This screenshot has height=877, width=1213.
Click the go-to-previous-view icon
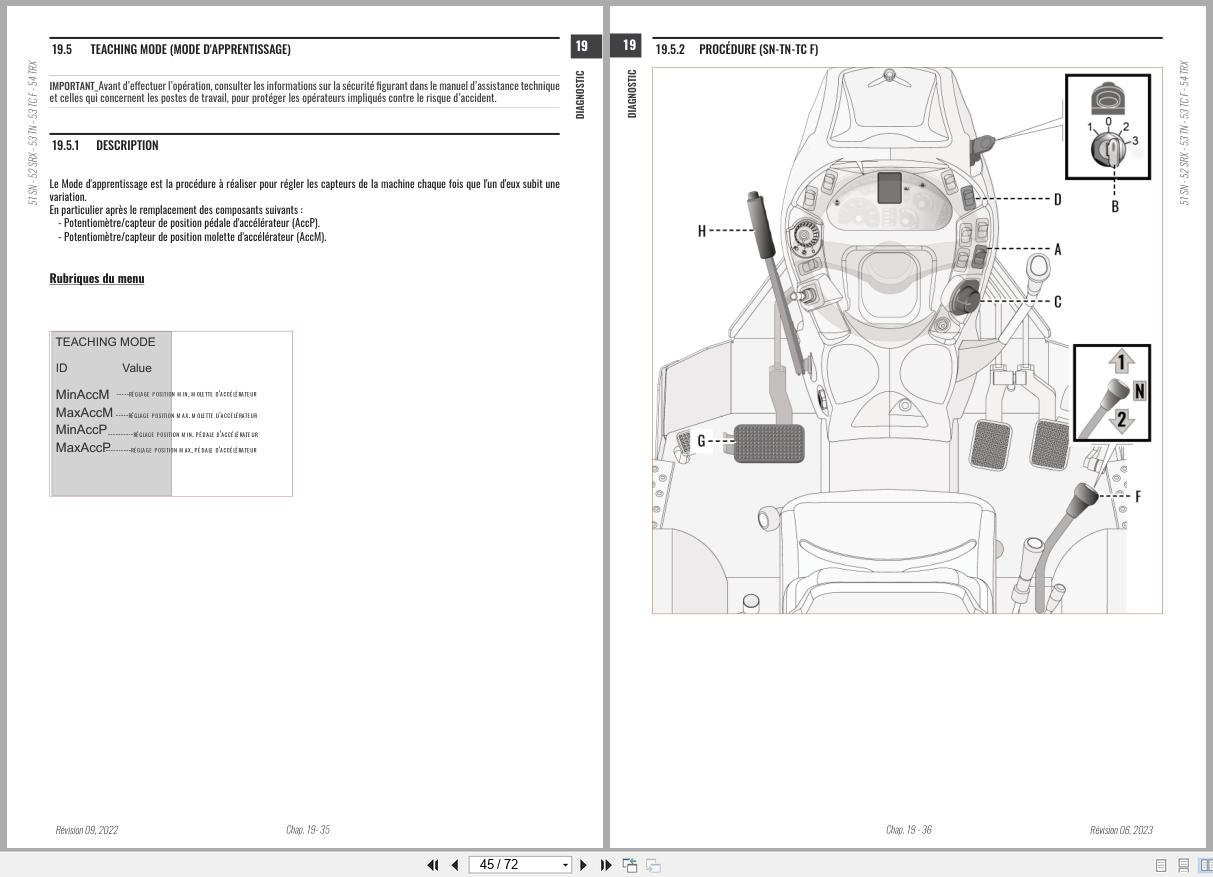click(630, 865)
